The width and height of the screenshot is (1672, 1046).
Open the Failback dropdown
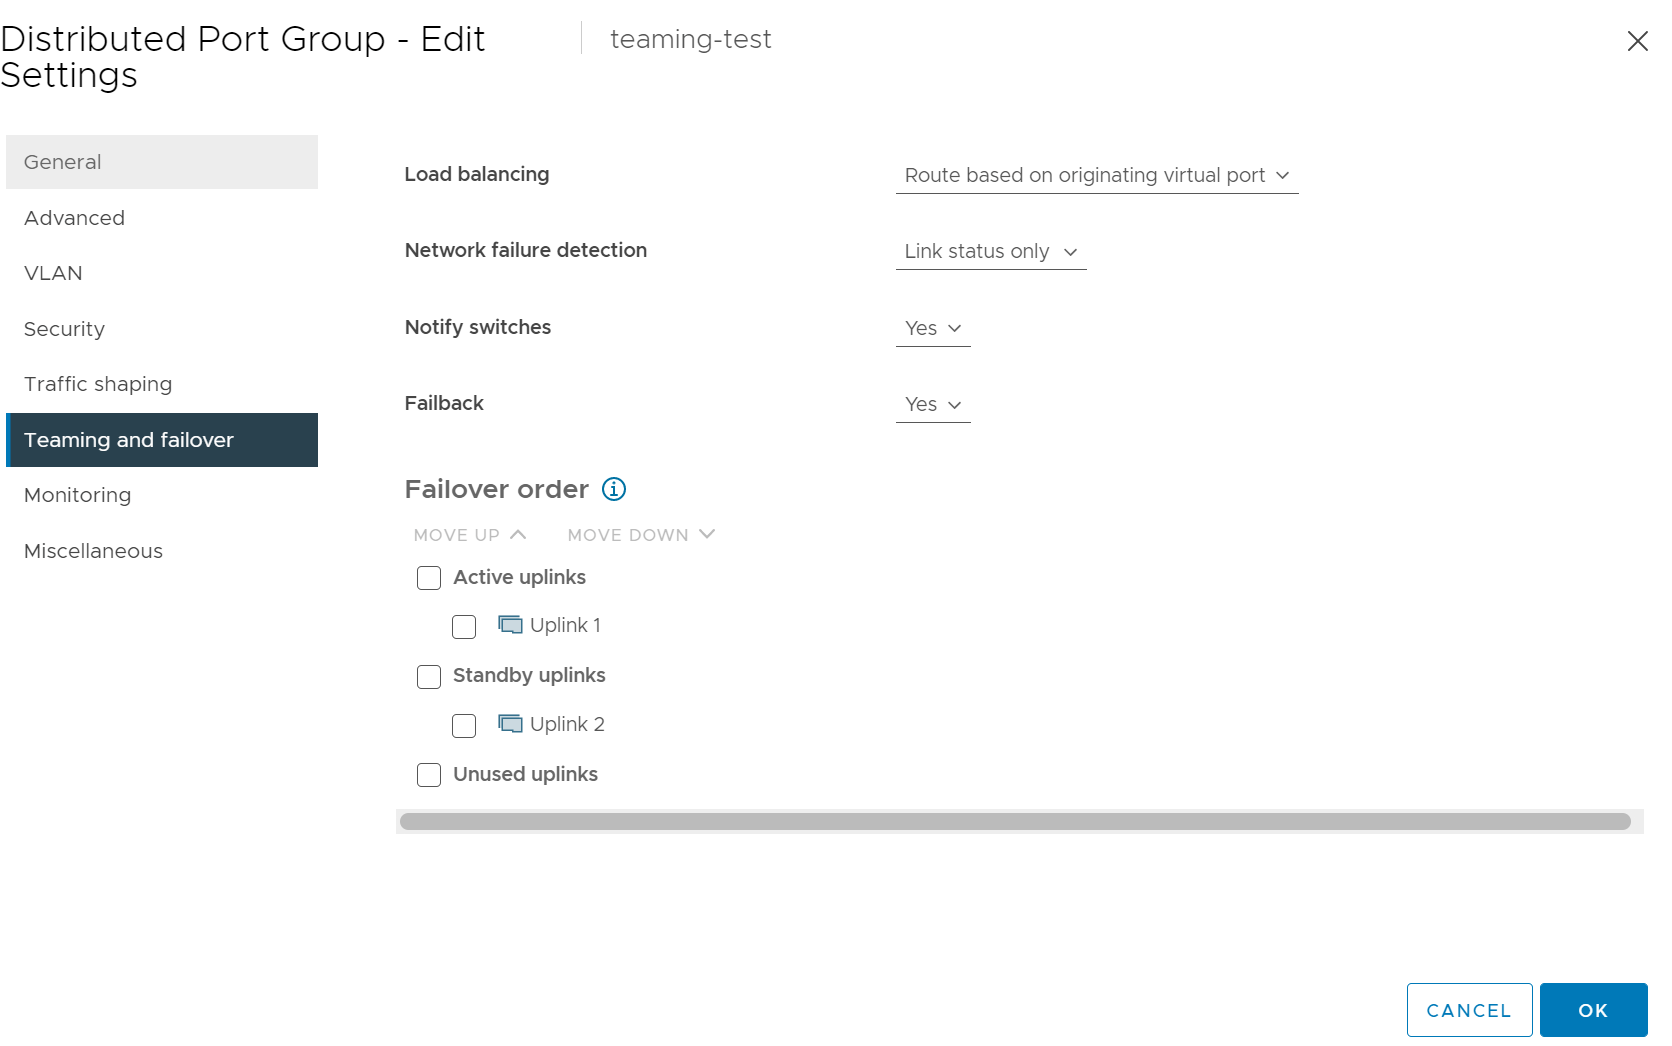[933, 404]
